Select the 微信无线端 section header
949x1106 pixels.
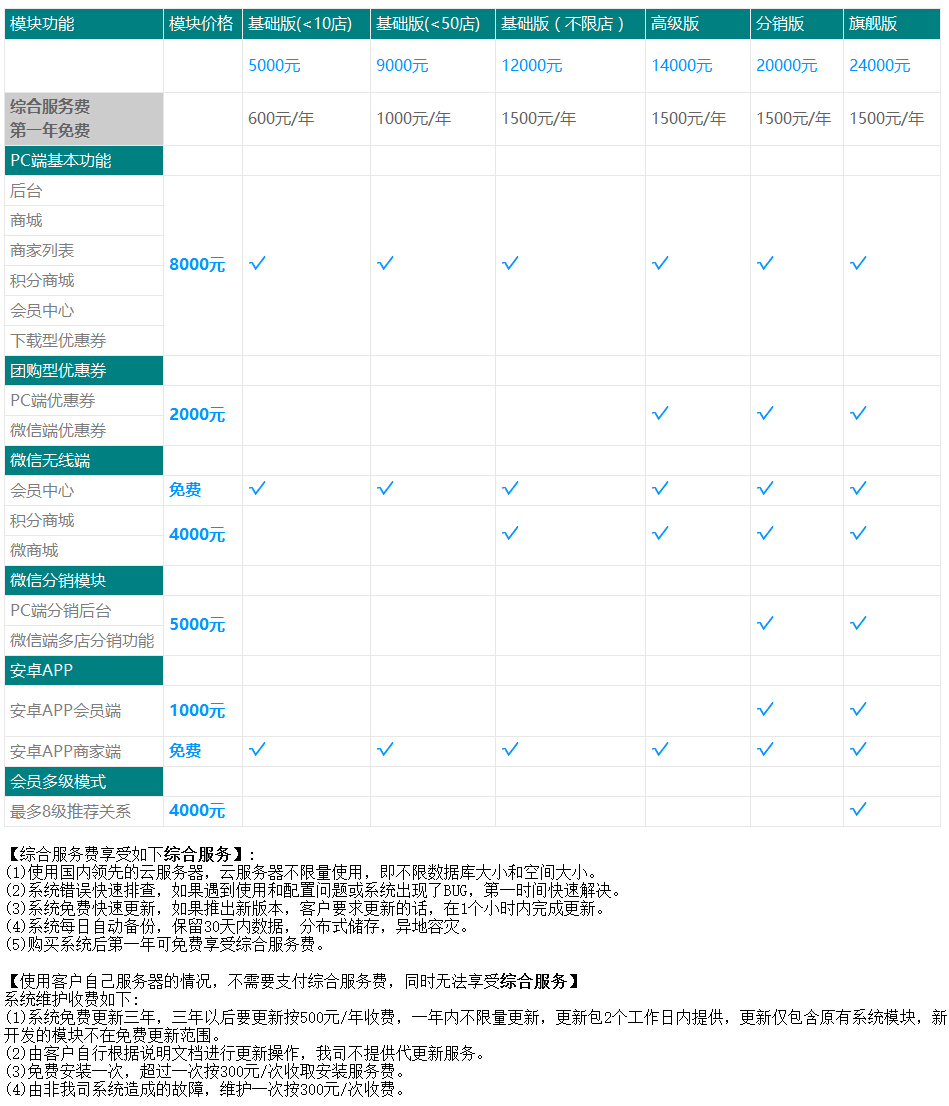tap(84, 461)
